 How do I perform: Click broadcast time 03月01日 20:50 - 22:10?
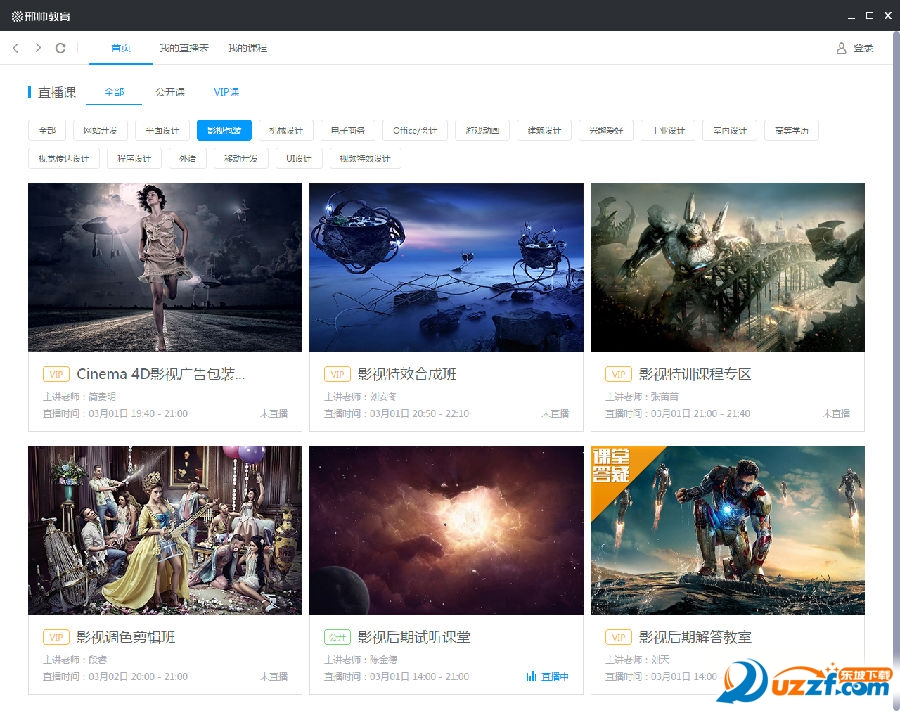tap(420, 413)
